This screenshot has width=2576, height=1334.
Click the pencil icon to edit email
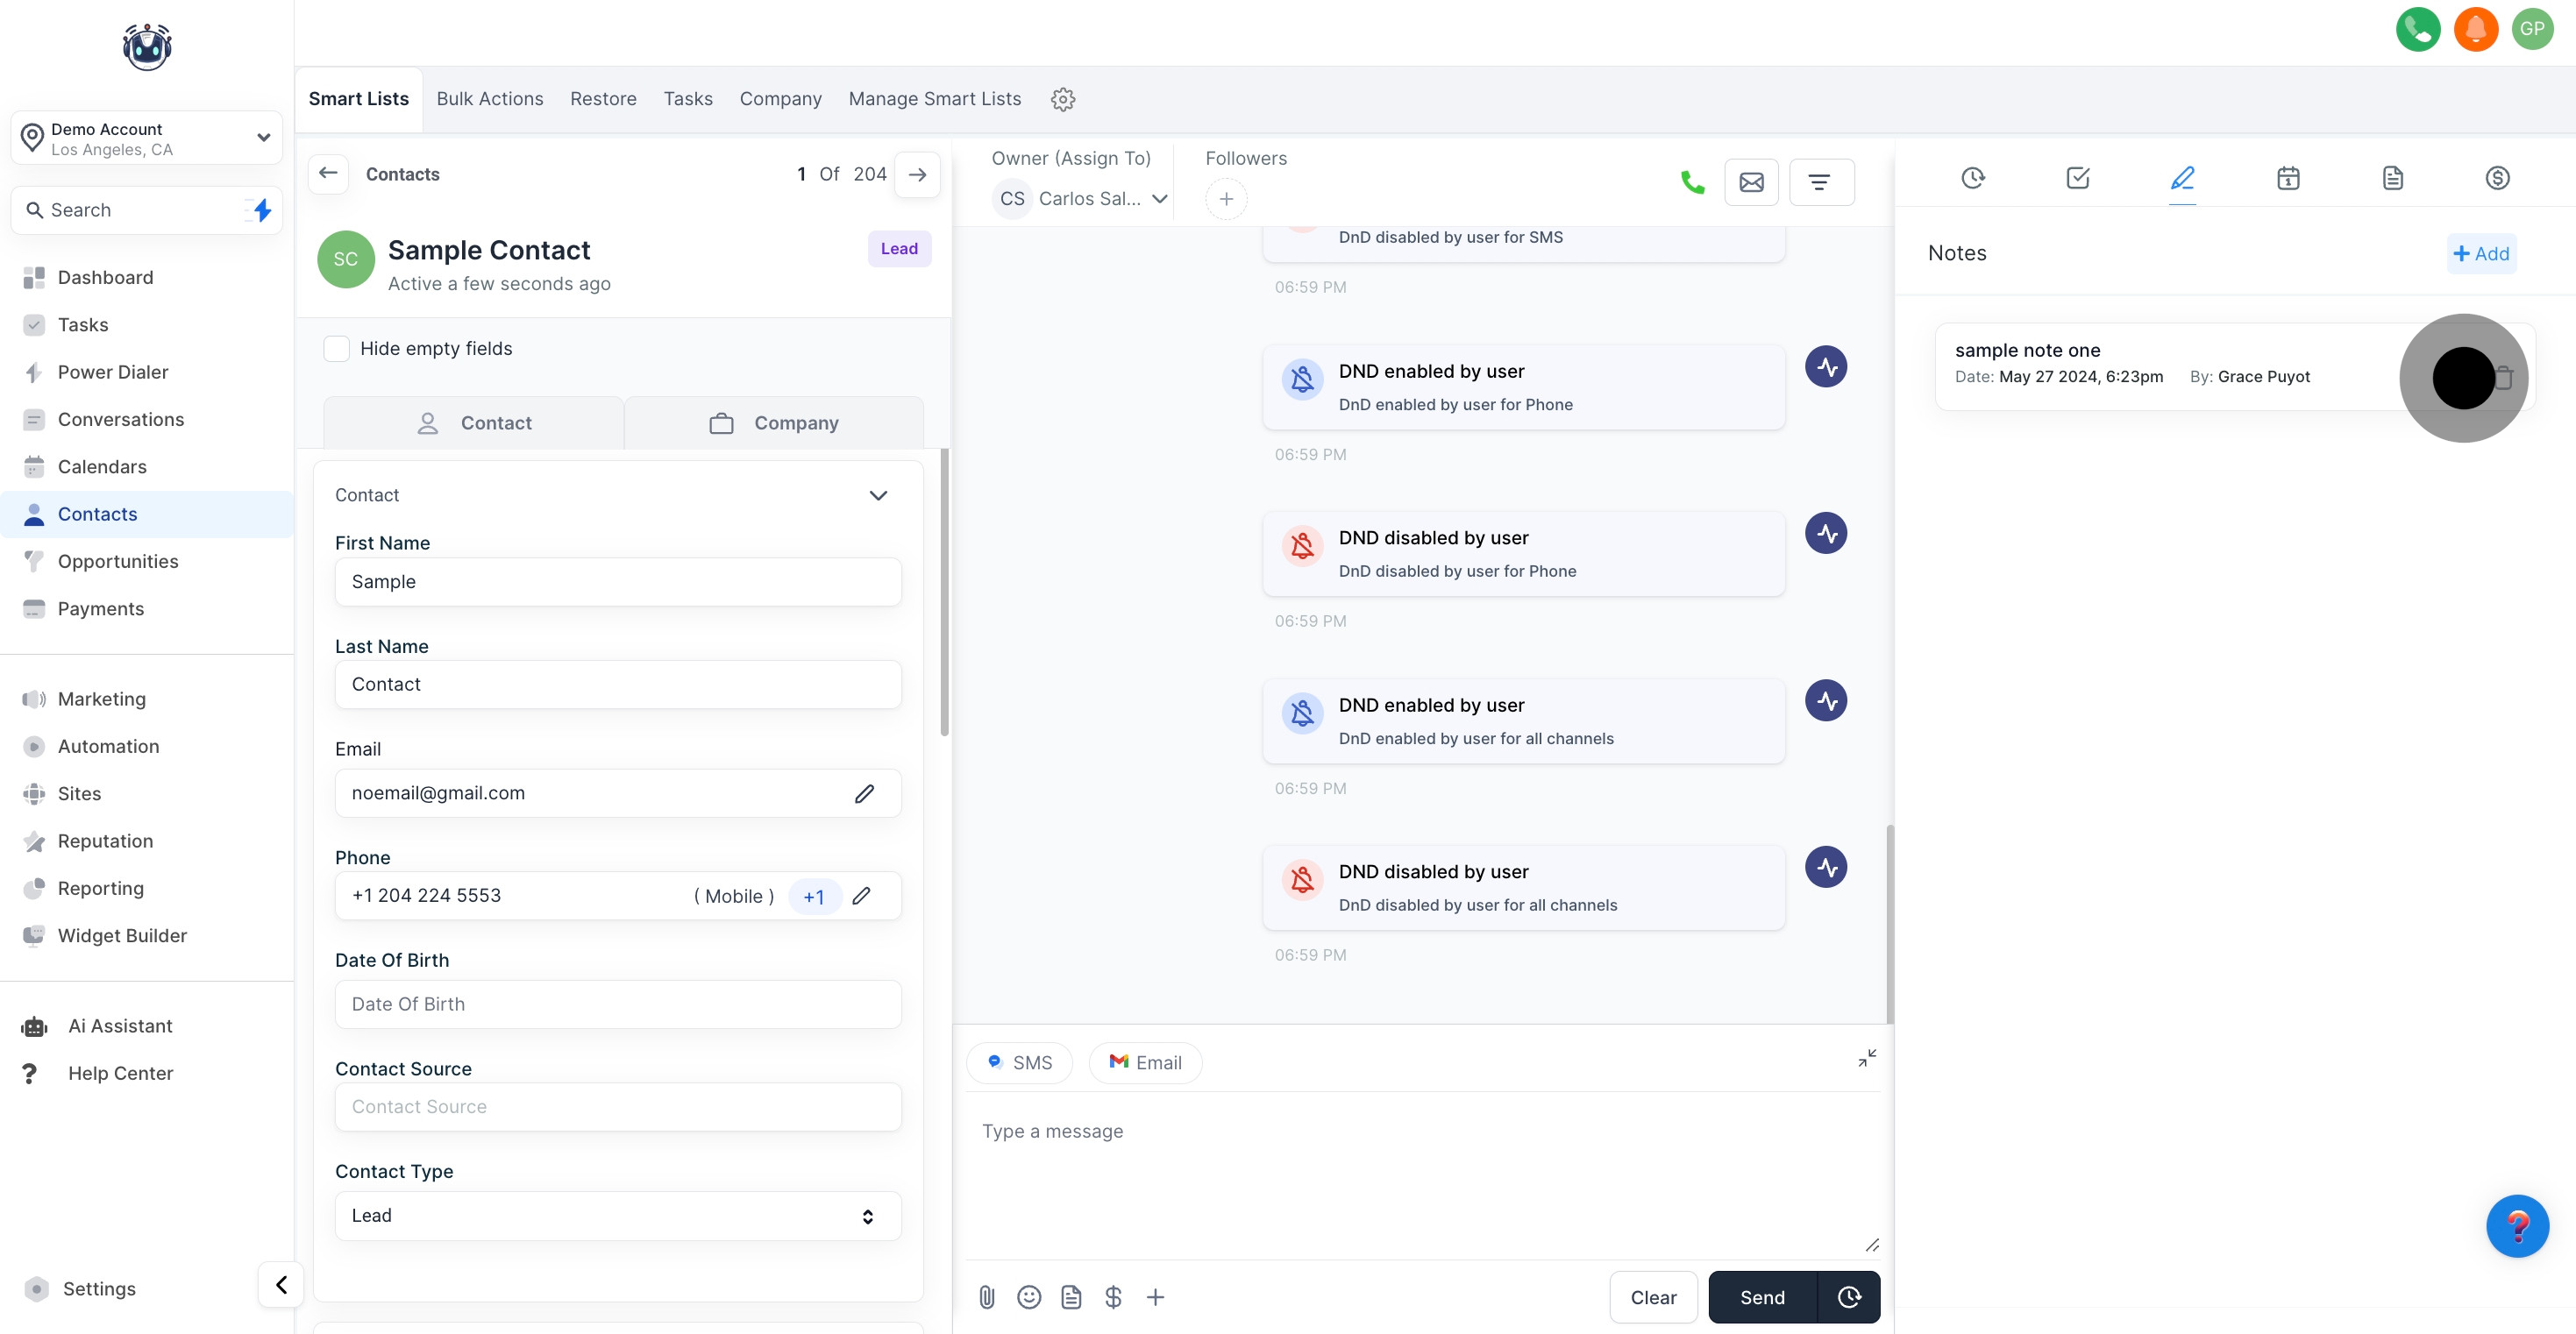point(864,793)
